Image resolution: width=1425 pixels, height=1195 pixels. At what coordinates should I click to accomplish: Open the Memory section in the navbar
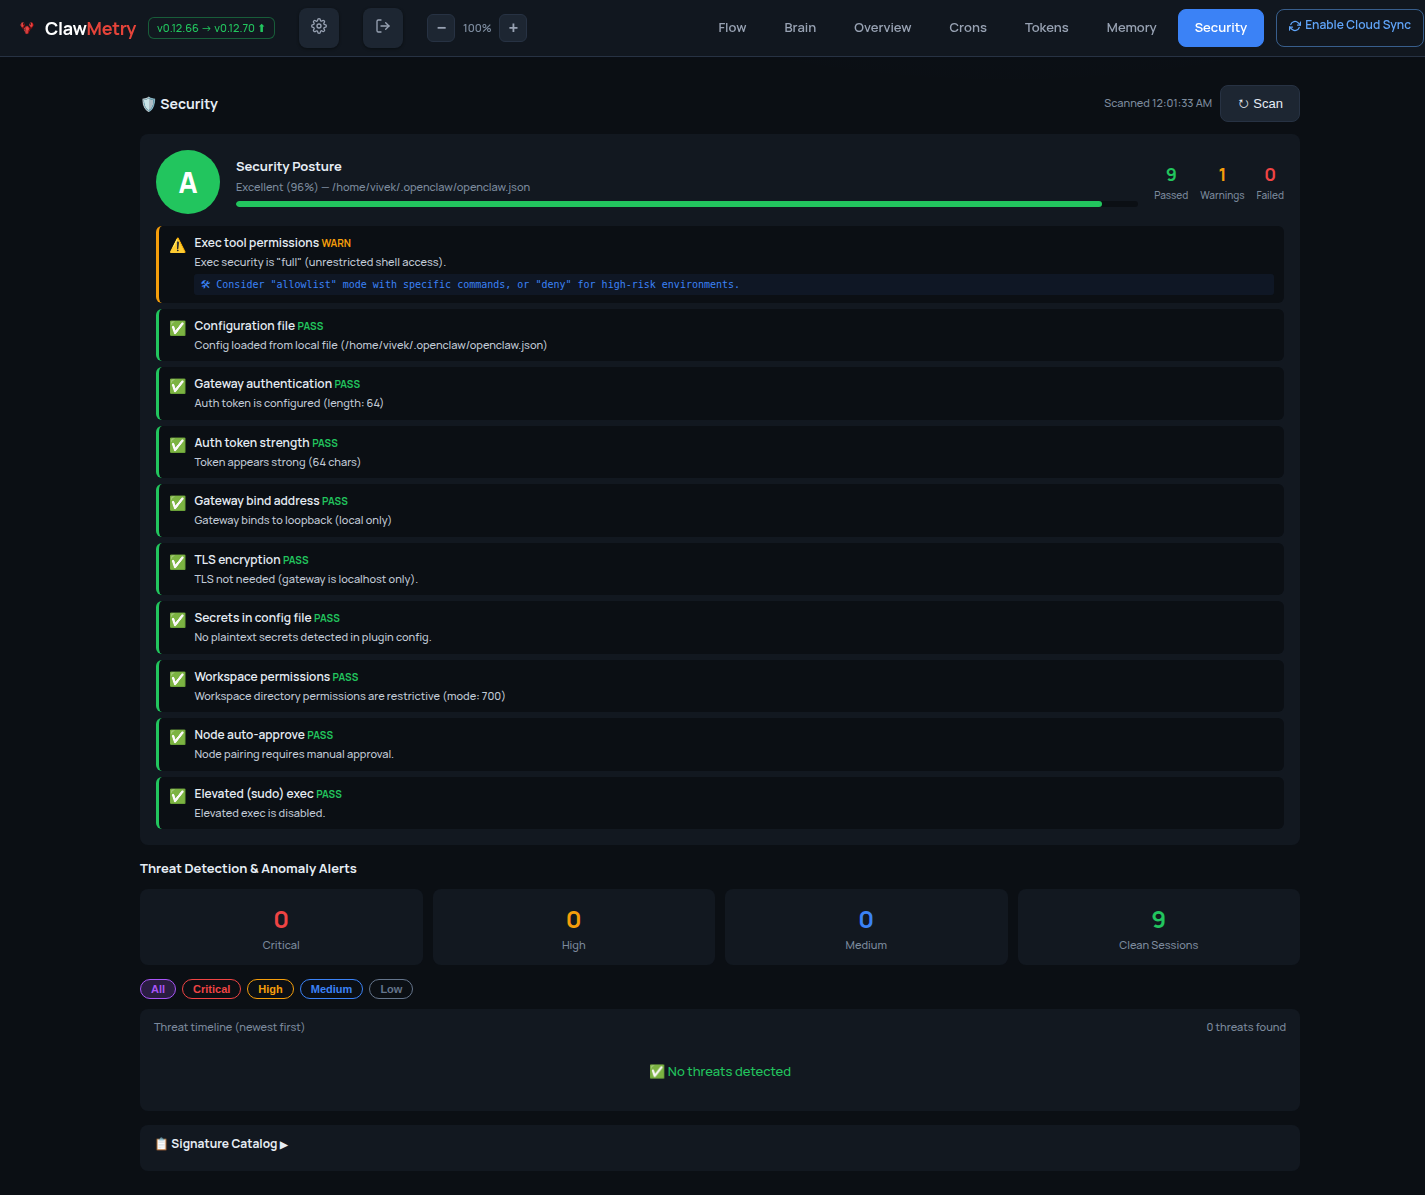pyautogui.click(x=1131, y=27)
